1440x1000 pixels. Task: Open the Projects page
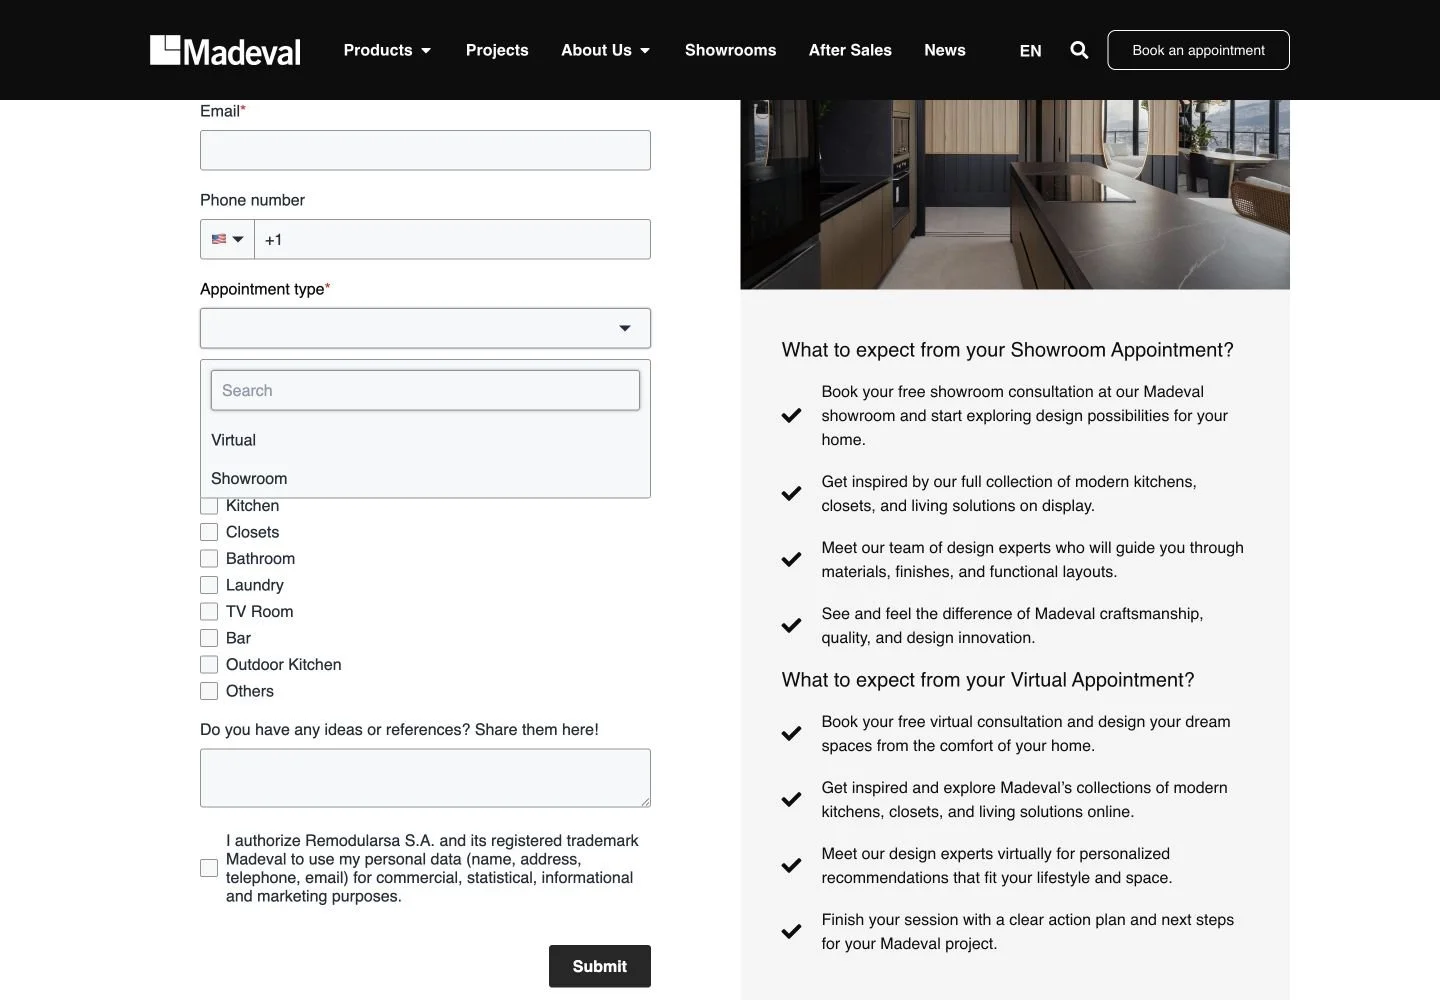point(497,50)
